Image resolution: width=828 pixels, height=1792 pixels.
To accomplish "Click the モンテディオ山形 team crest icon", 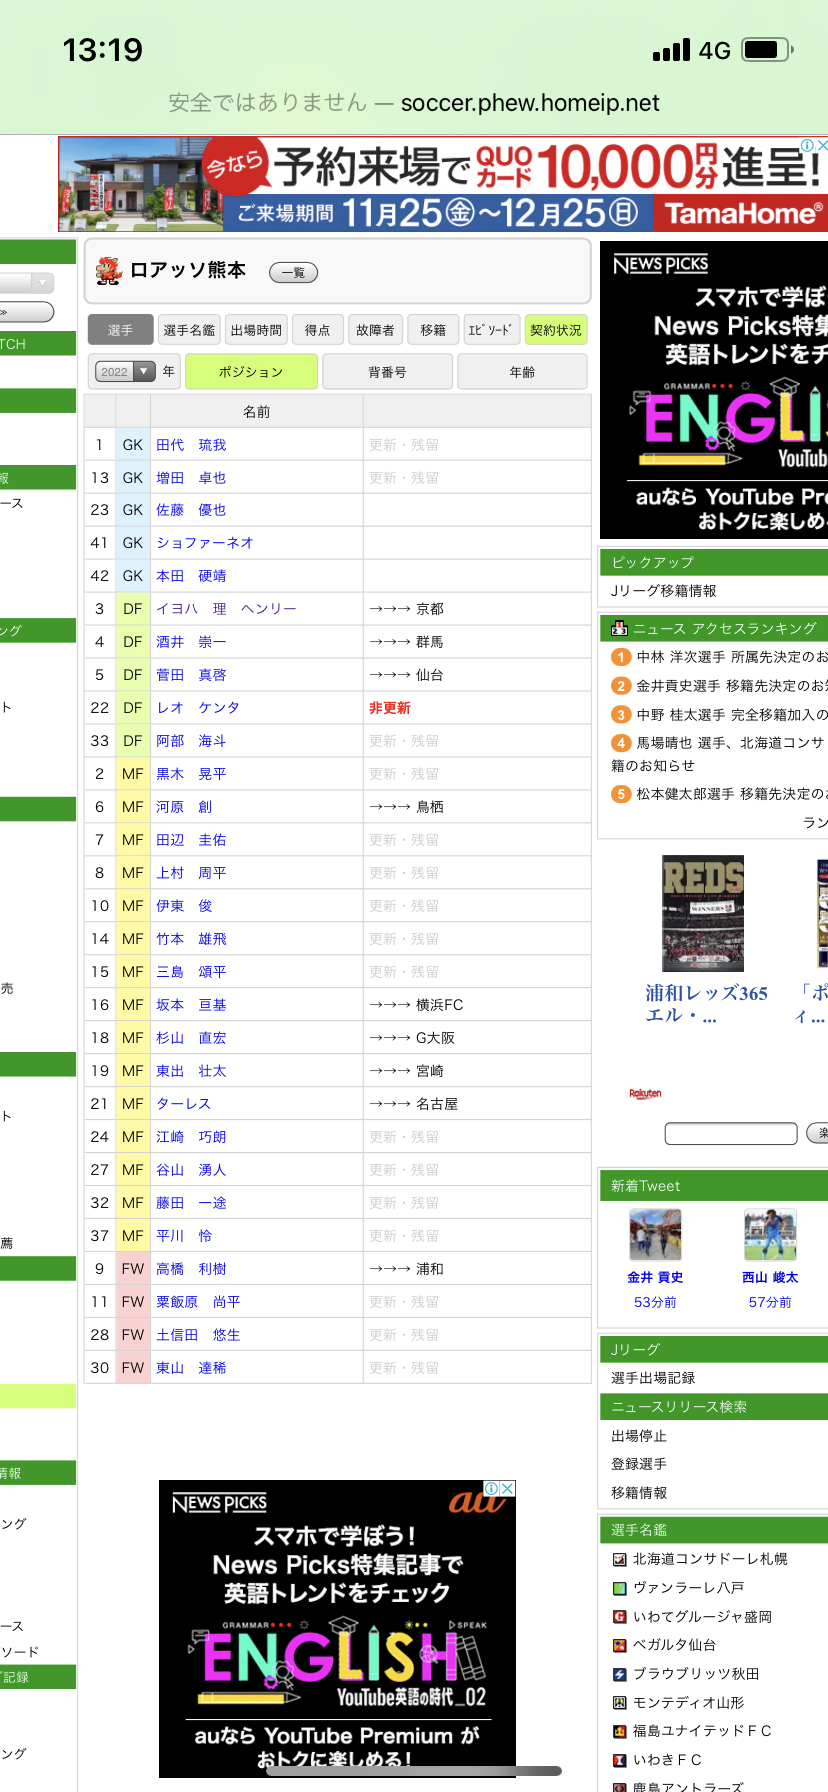I will pyautogui.click(x=619, y=1703).
